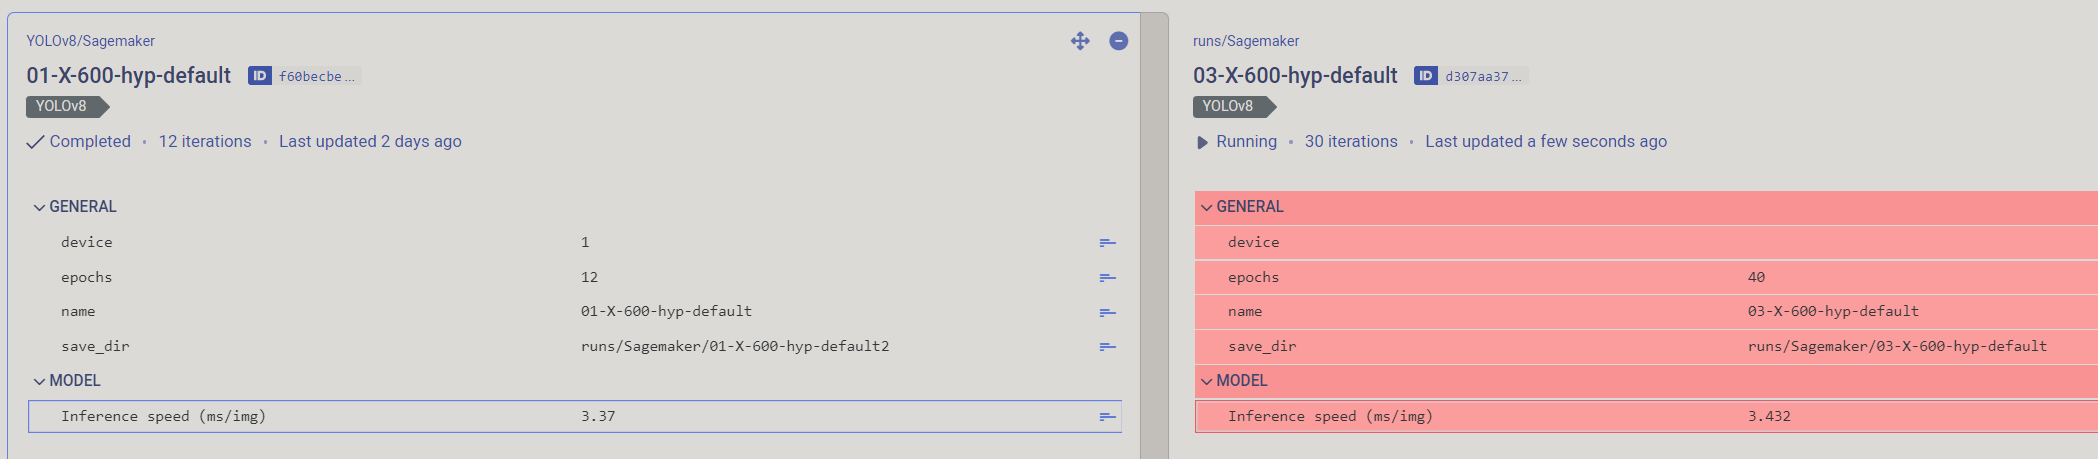Open the runs/Sagemaker project link
Screen dimensions: 2098x459
tap(1246, 41)
